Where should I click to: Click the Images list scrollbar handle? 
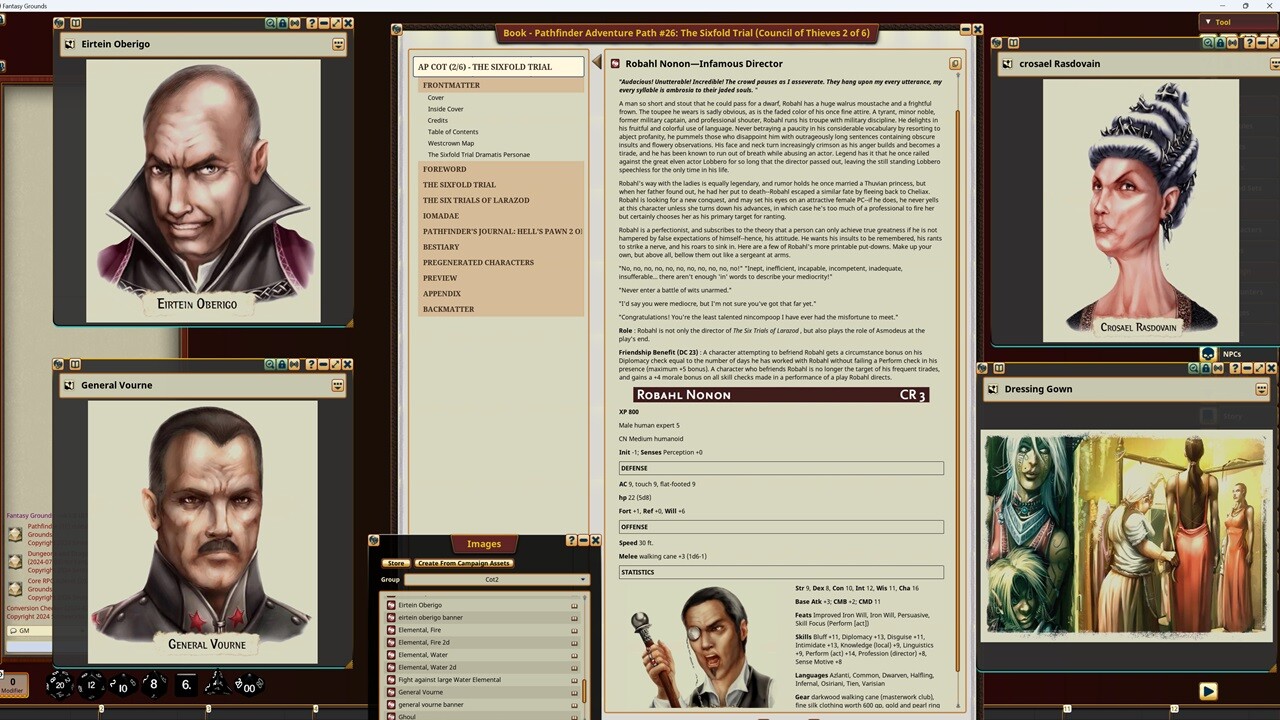583,691
